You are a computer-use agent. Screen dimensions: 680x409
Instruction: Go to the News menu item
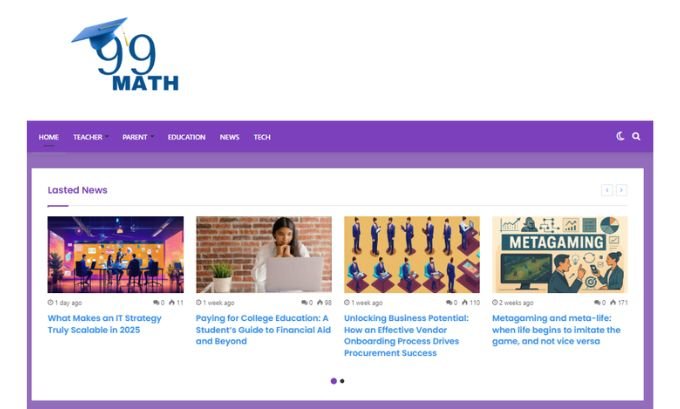pyautogui.click(x=229, y=137)
